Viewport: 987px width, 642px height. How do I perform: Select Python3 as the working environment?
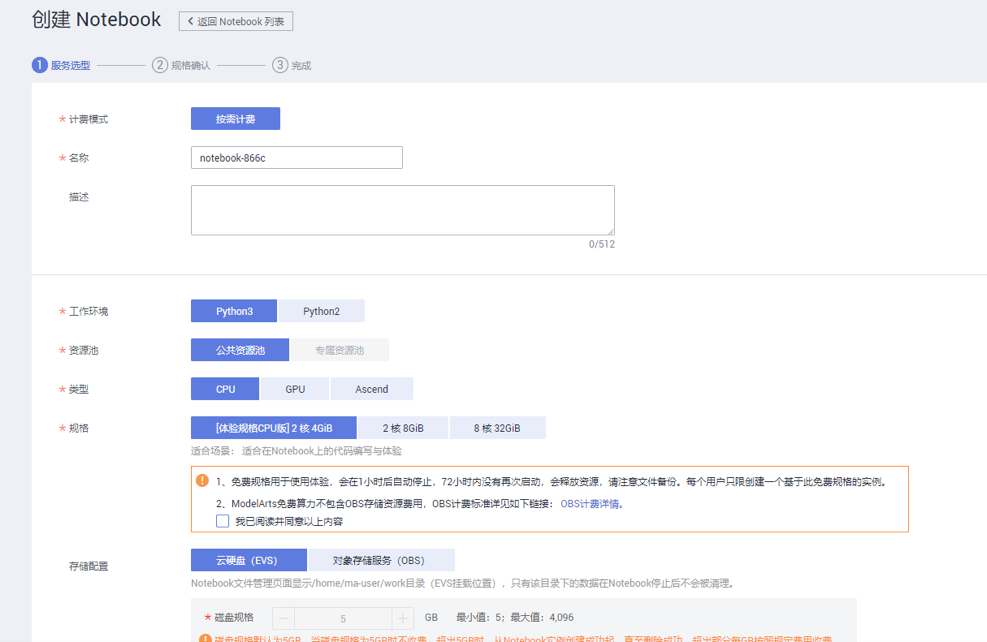coord(233,310)
